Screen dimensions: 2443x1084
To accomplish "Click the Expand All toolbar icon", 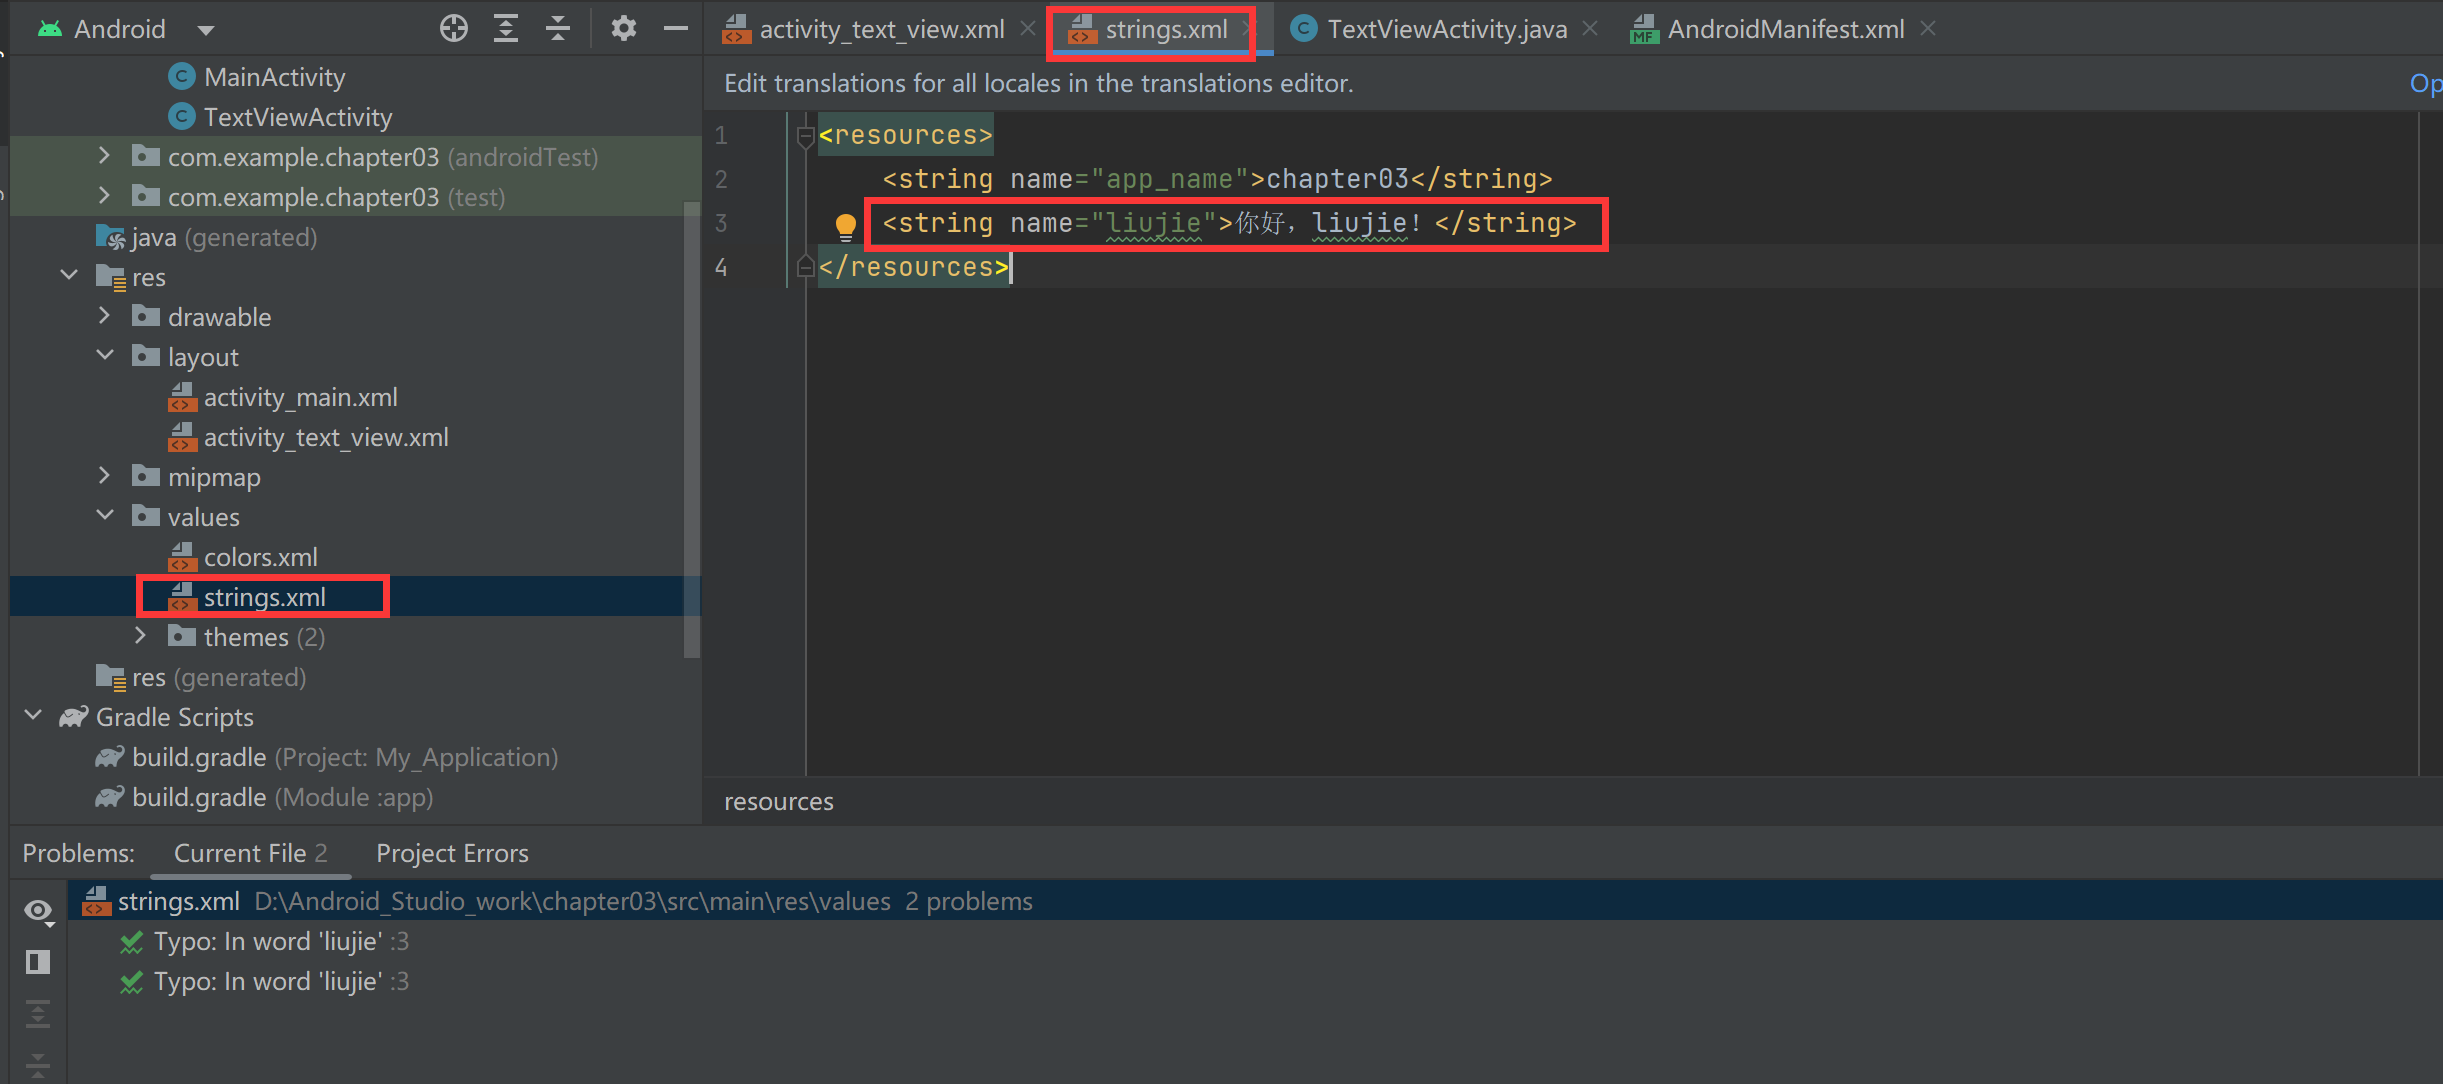I will click(506, 29).
